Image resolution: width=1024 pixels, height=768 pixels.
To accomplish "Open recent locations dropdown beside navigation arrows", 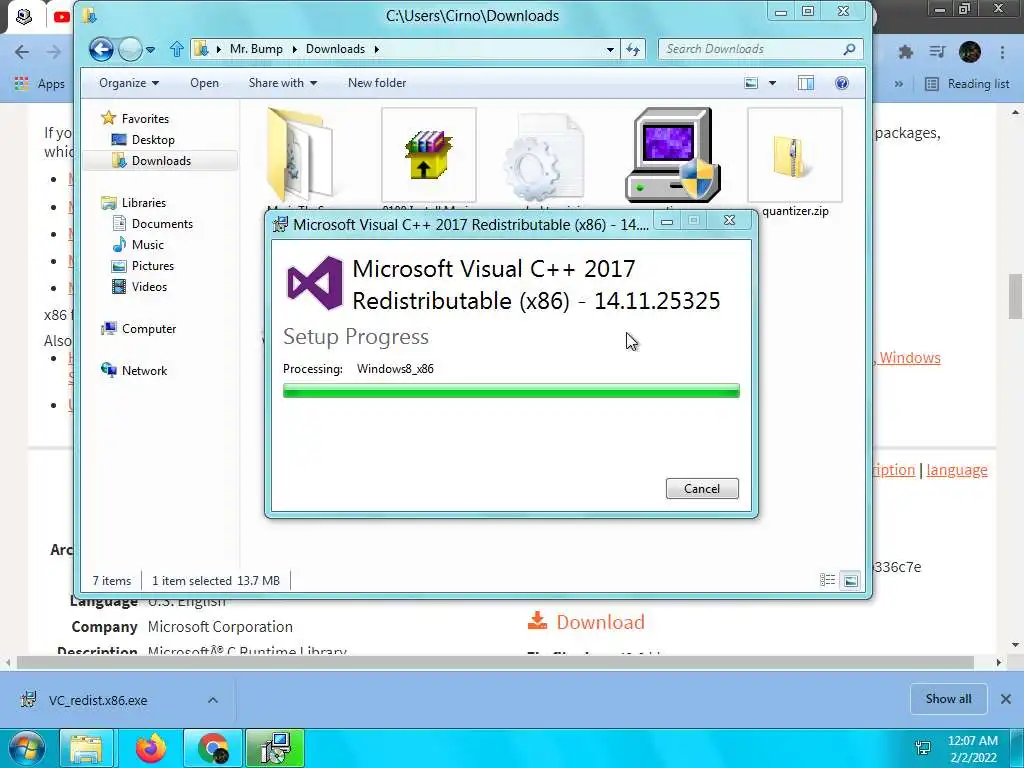I will (x=151, y=50).
